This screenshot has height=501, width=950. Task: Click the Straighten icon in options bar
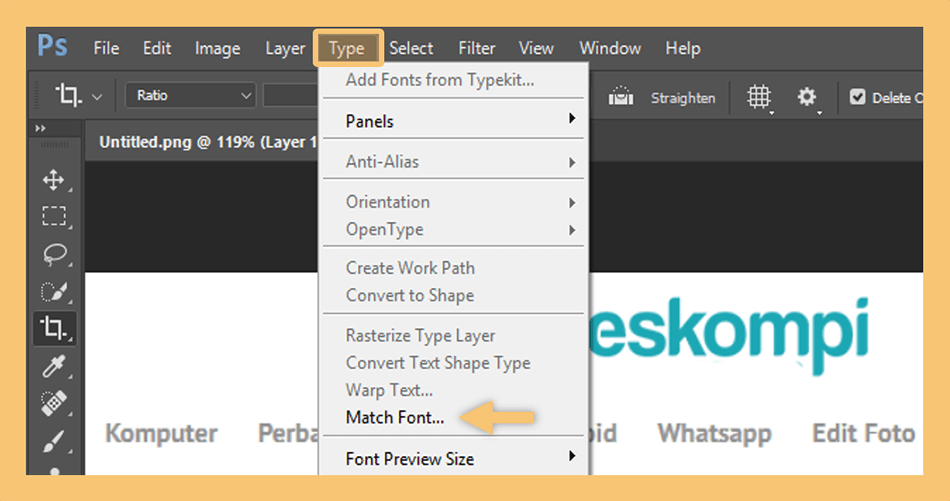click(620, 96)
